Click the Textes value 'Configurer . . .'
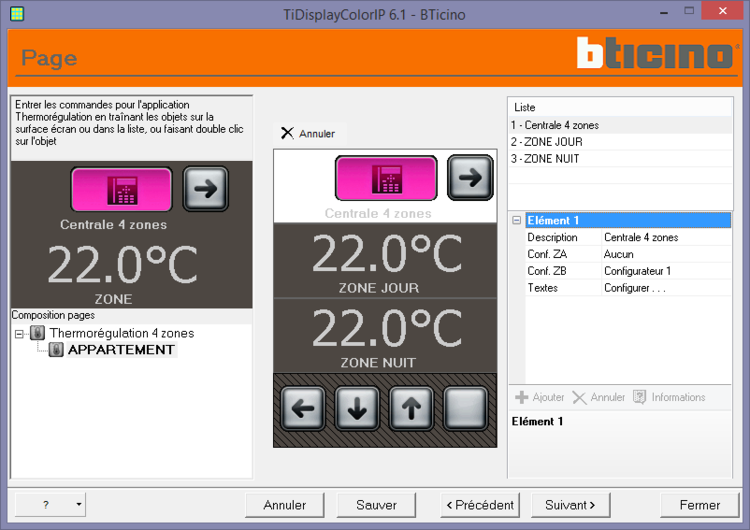The width and height of the screenshot is (750, 530). pyautogui.click(x=666, y=287)
